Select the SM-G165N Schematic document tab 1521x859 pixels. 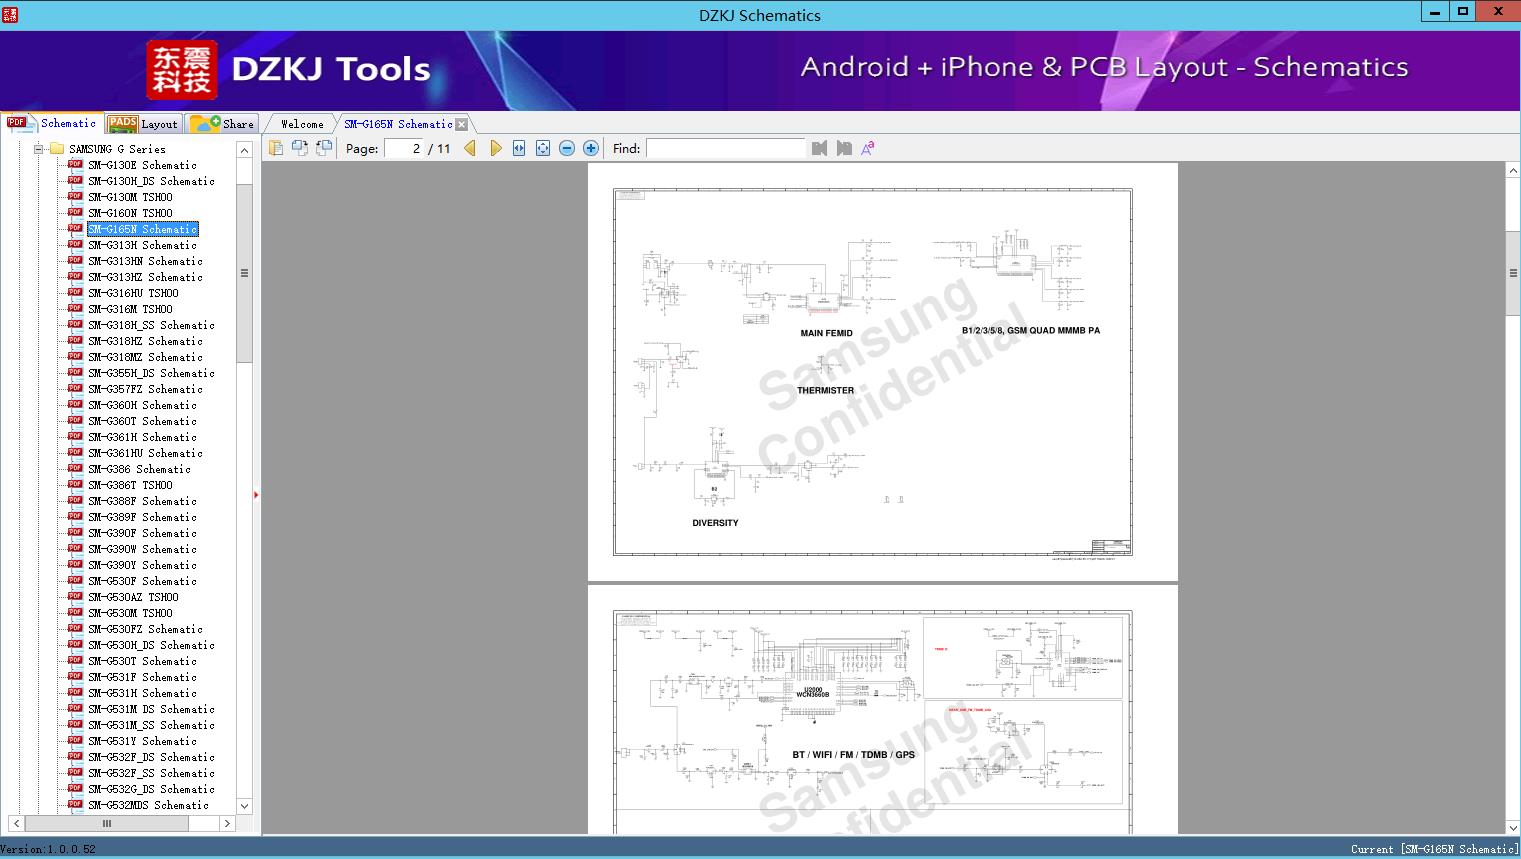coord(398,124)
